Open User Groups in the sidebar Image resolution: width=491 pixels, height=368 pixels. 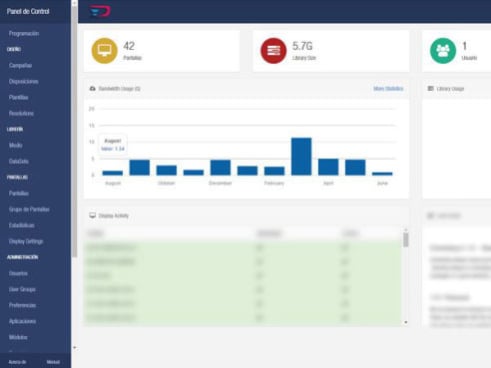[x=22, y=289]
